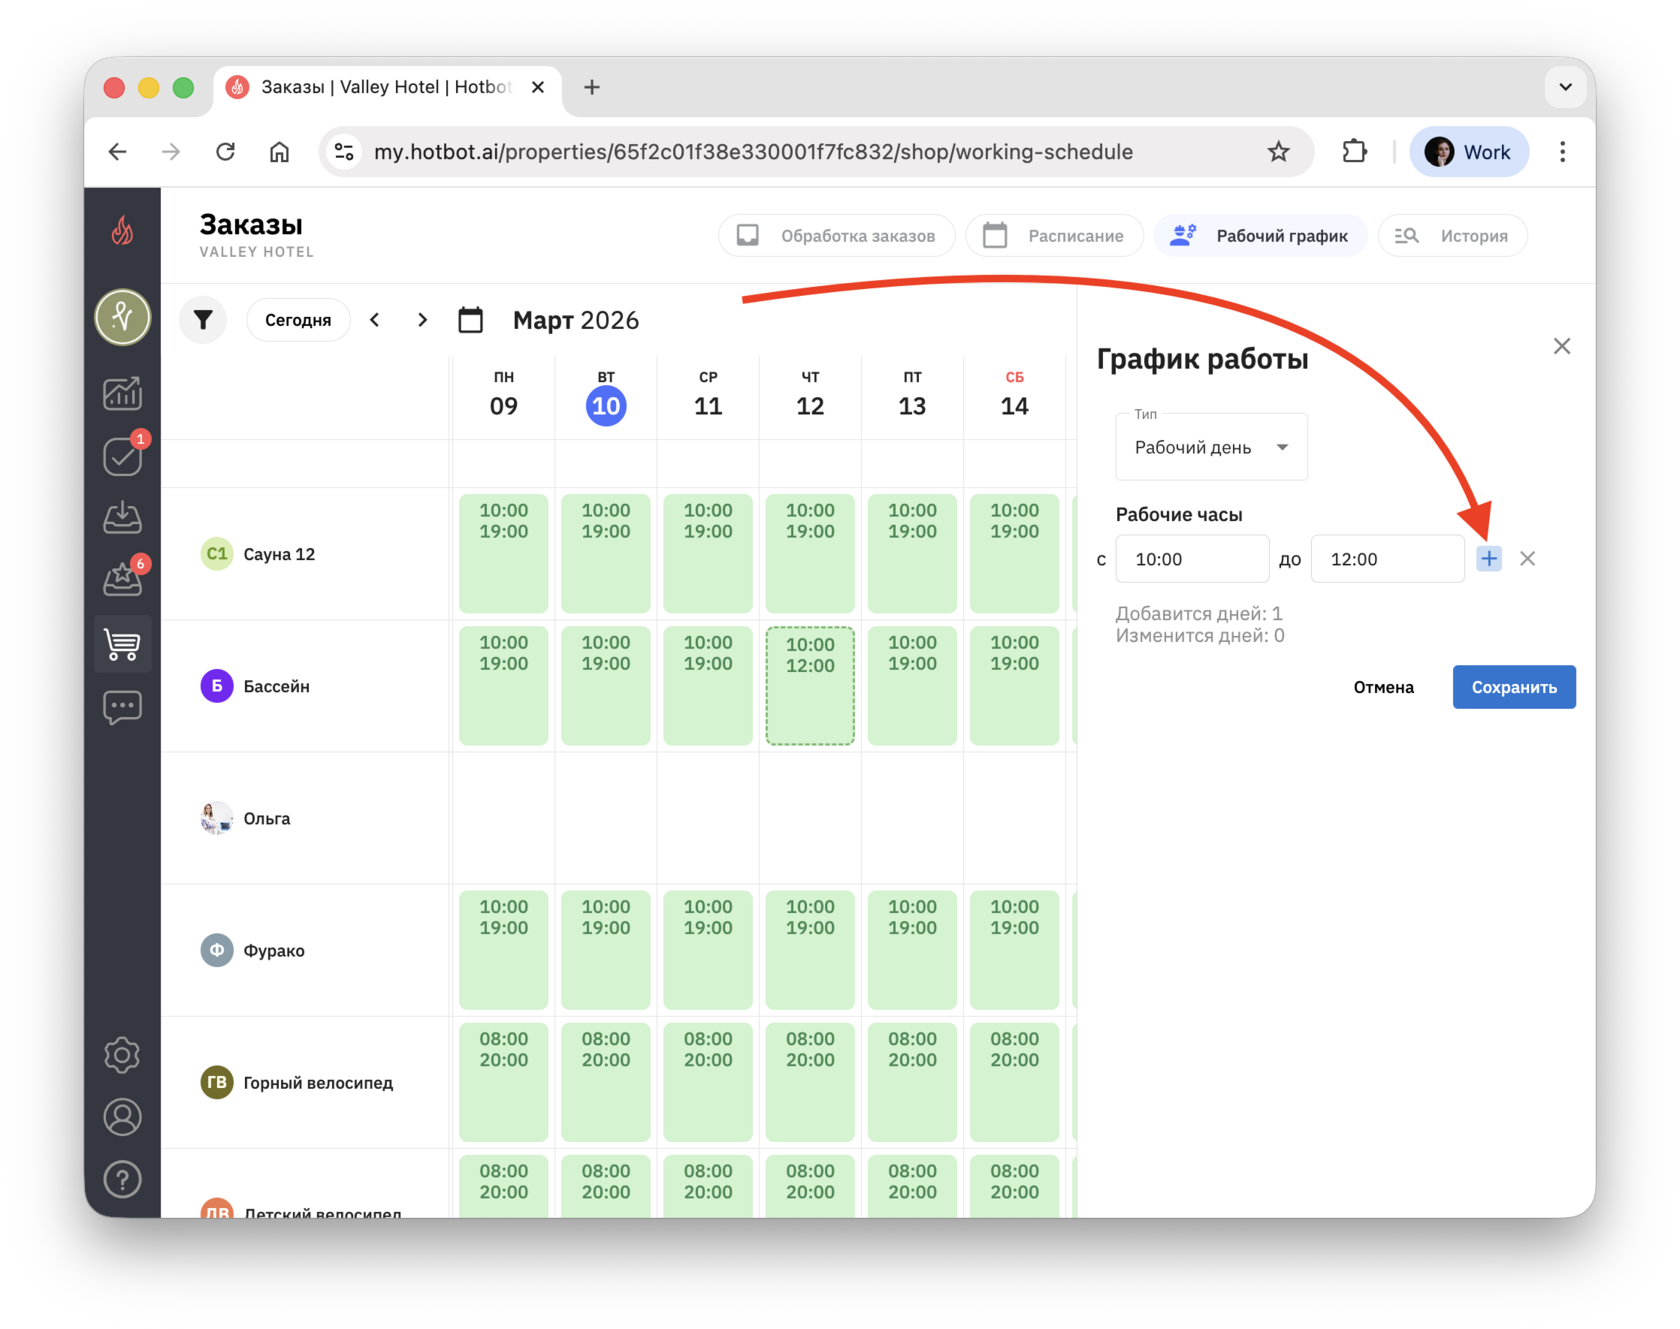
Task: Select Сауна 12 Thursday 12 shift cell
Action: (810, 553)
